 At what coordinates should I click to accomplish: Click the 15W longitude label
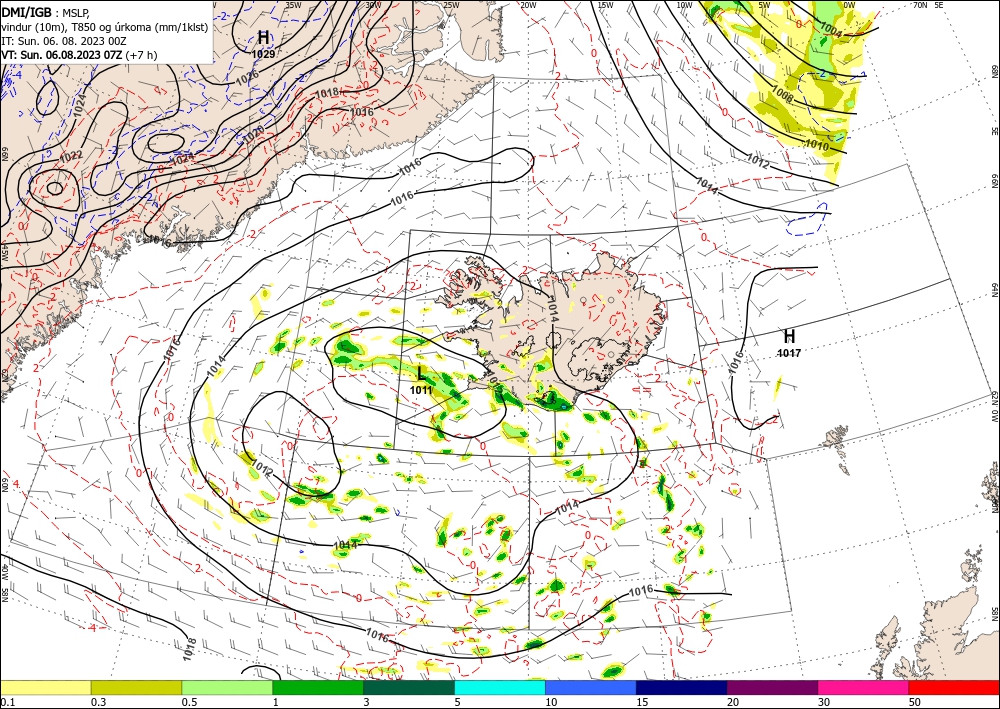click(x=605, y=5)
